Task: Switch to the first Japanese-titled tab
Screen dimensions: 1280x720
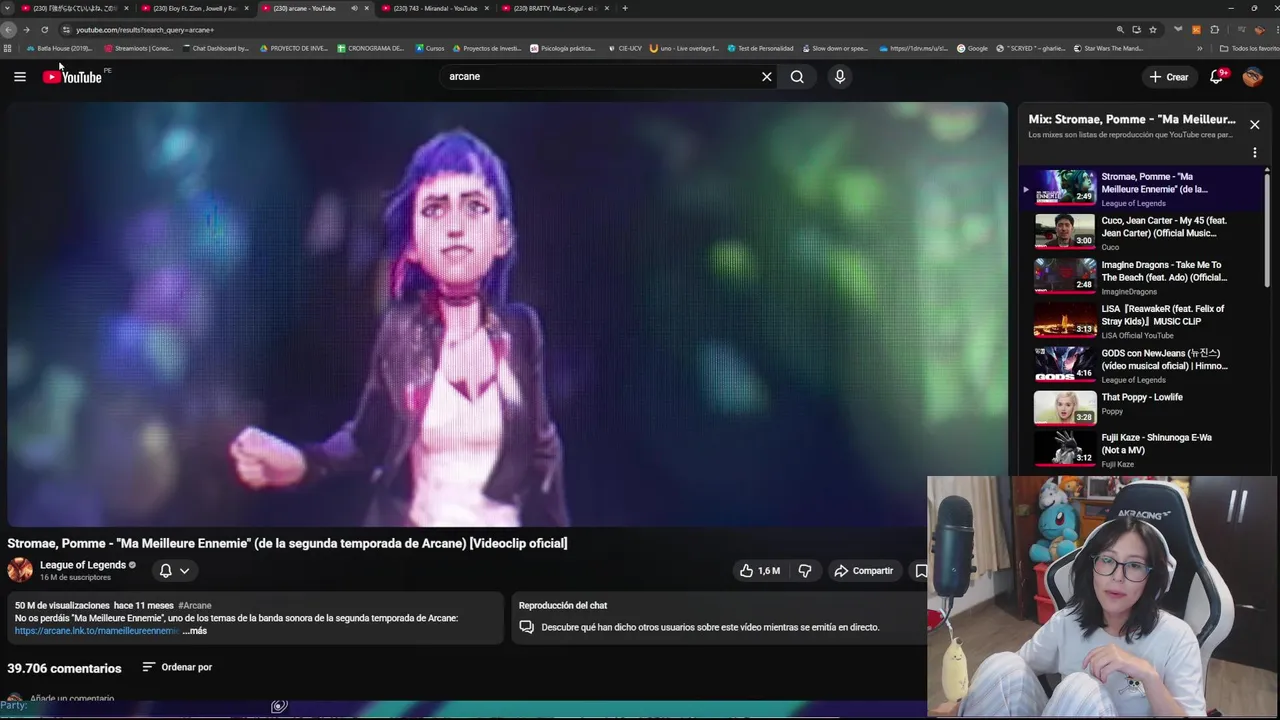Action: [74, 8]
